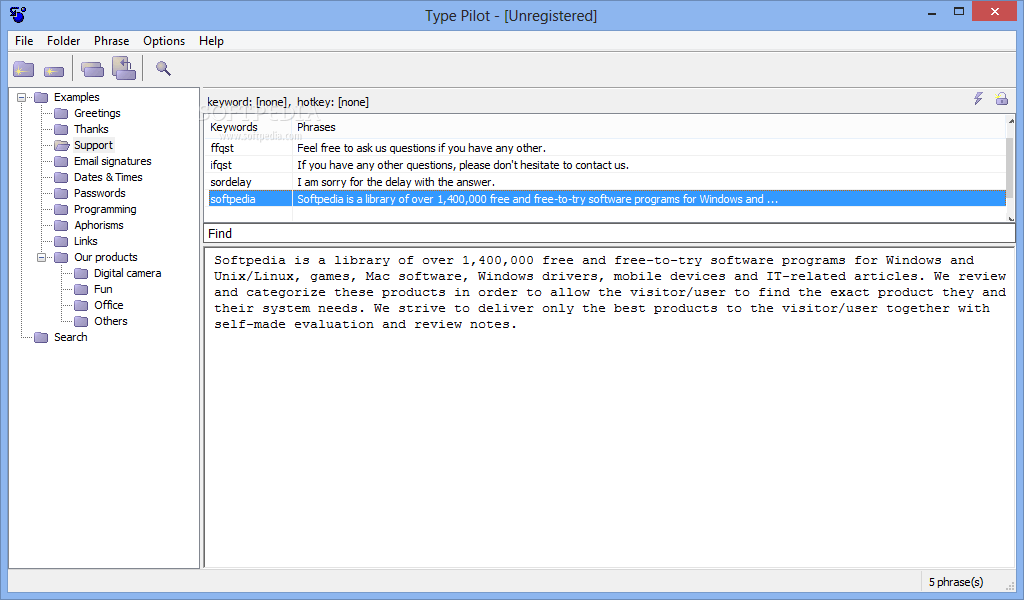The width and height of the screenshot is (1024, 600).
Task: Close the Type Pilot window
Action: [995, 12]
